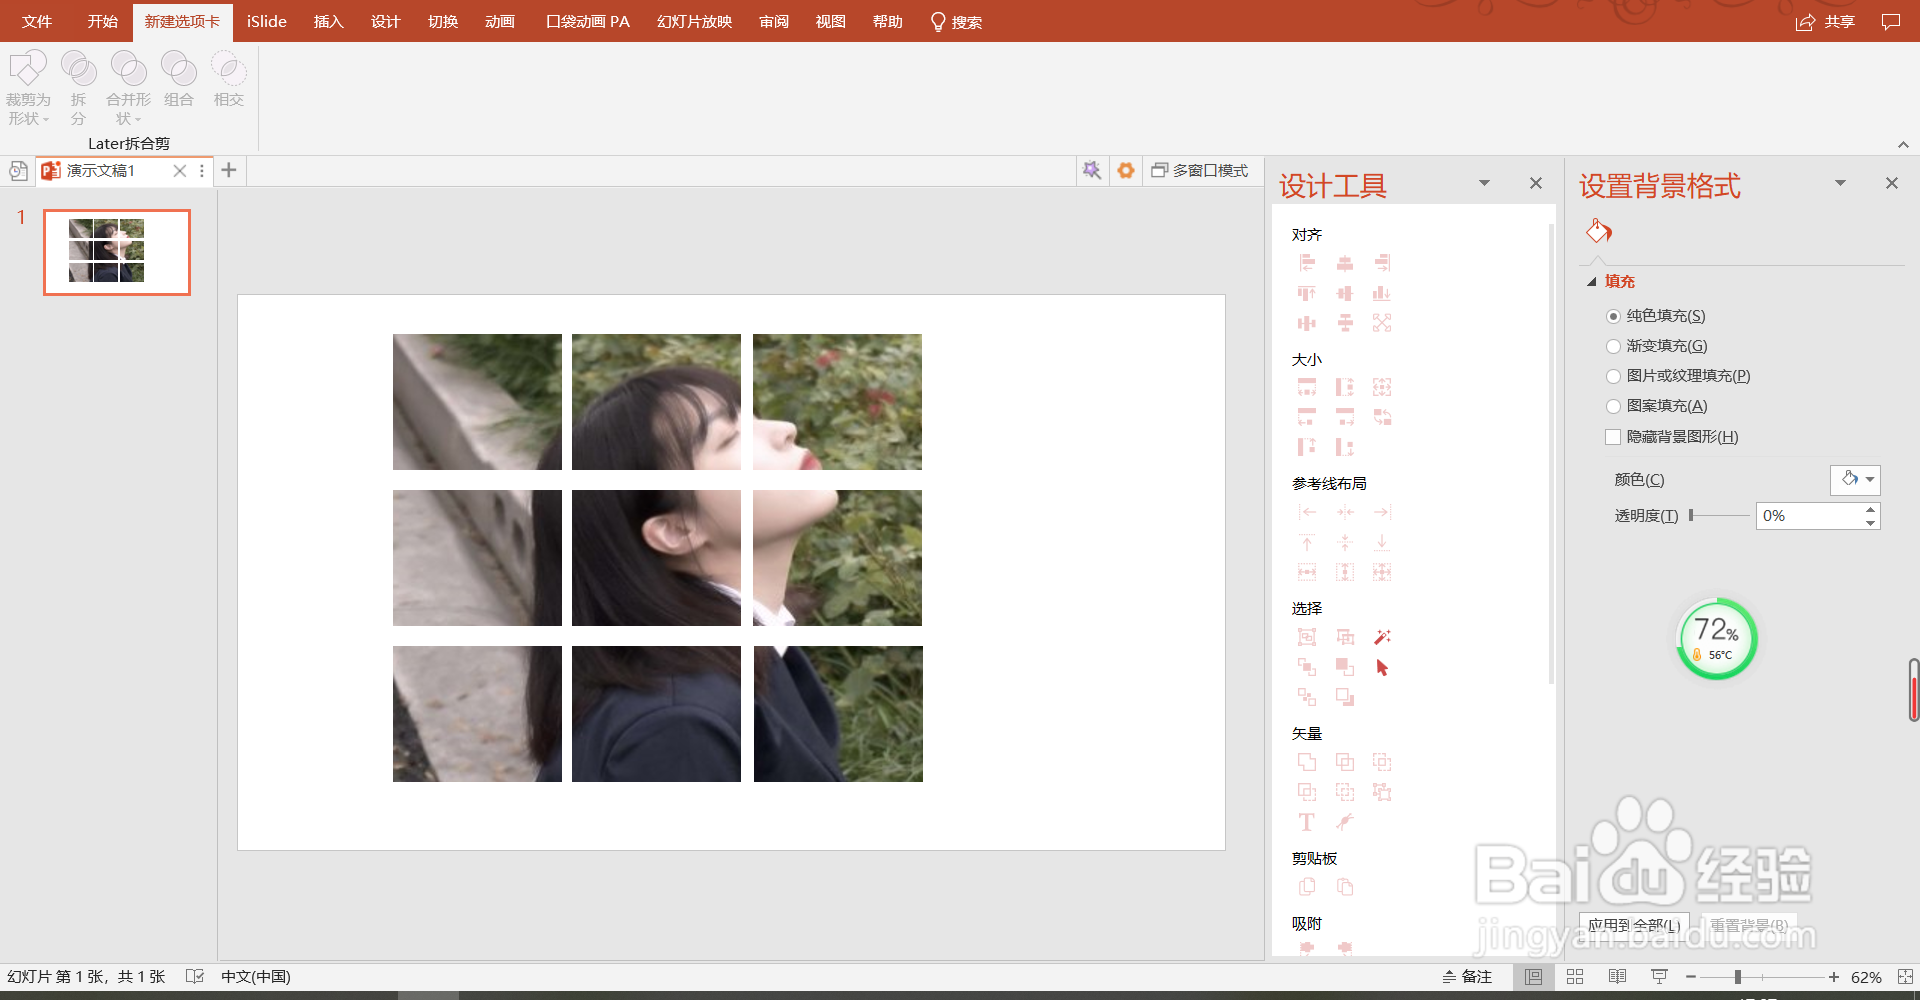Screen dimensions: 1920x1000
Task: Click the stretch-to-corners icon in 对齐
Action: (1382, 323)
